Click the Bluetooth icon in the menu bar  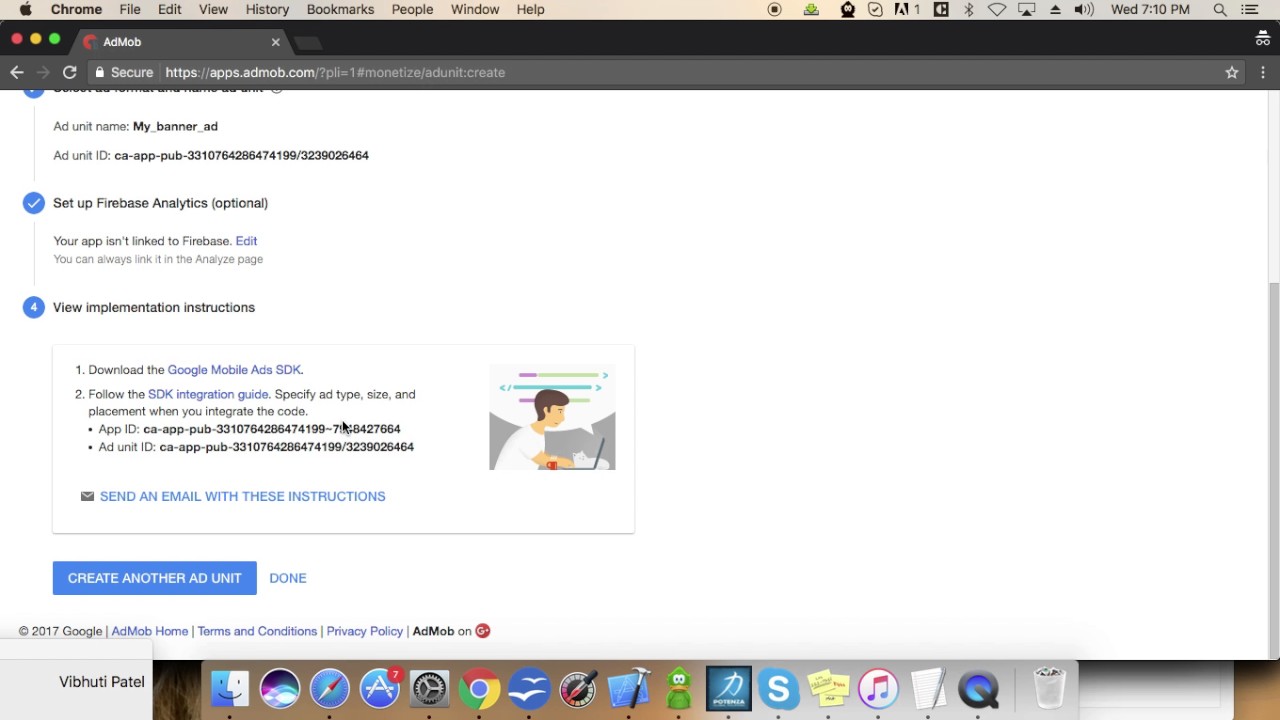pyautogui.click(x=968, y=10)
